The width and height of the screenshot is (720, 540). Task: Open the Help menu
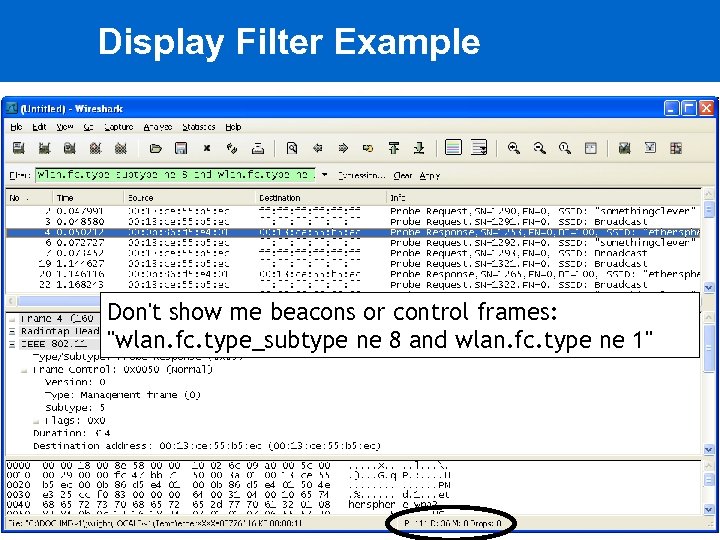[233, 127]
